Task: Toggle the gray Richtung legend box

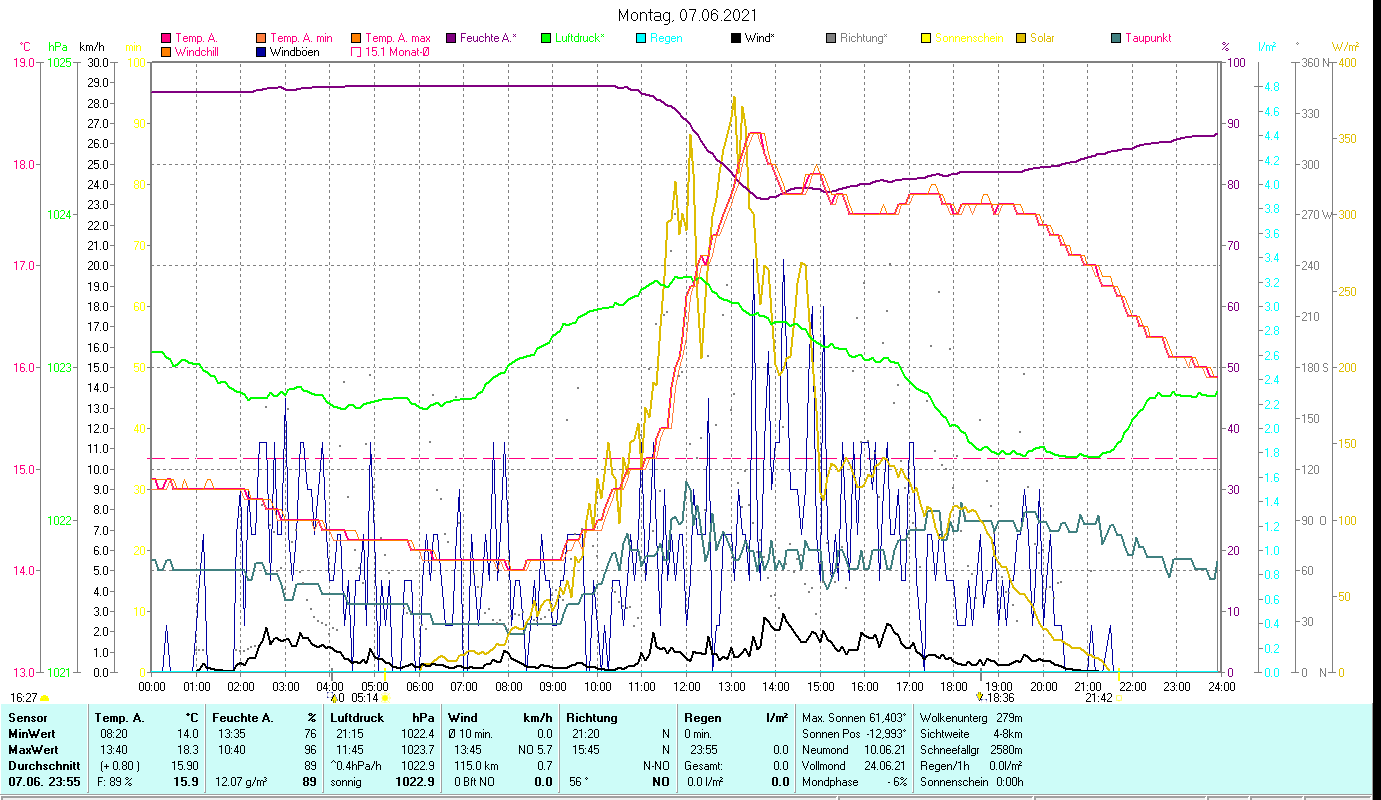Action: [831, 38]
